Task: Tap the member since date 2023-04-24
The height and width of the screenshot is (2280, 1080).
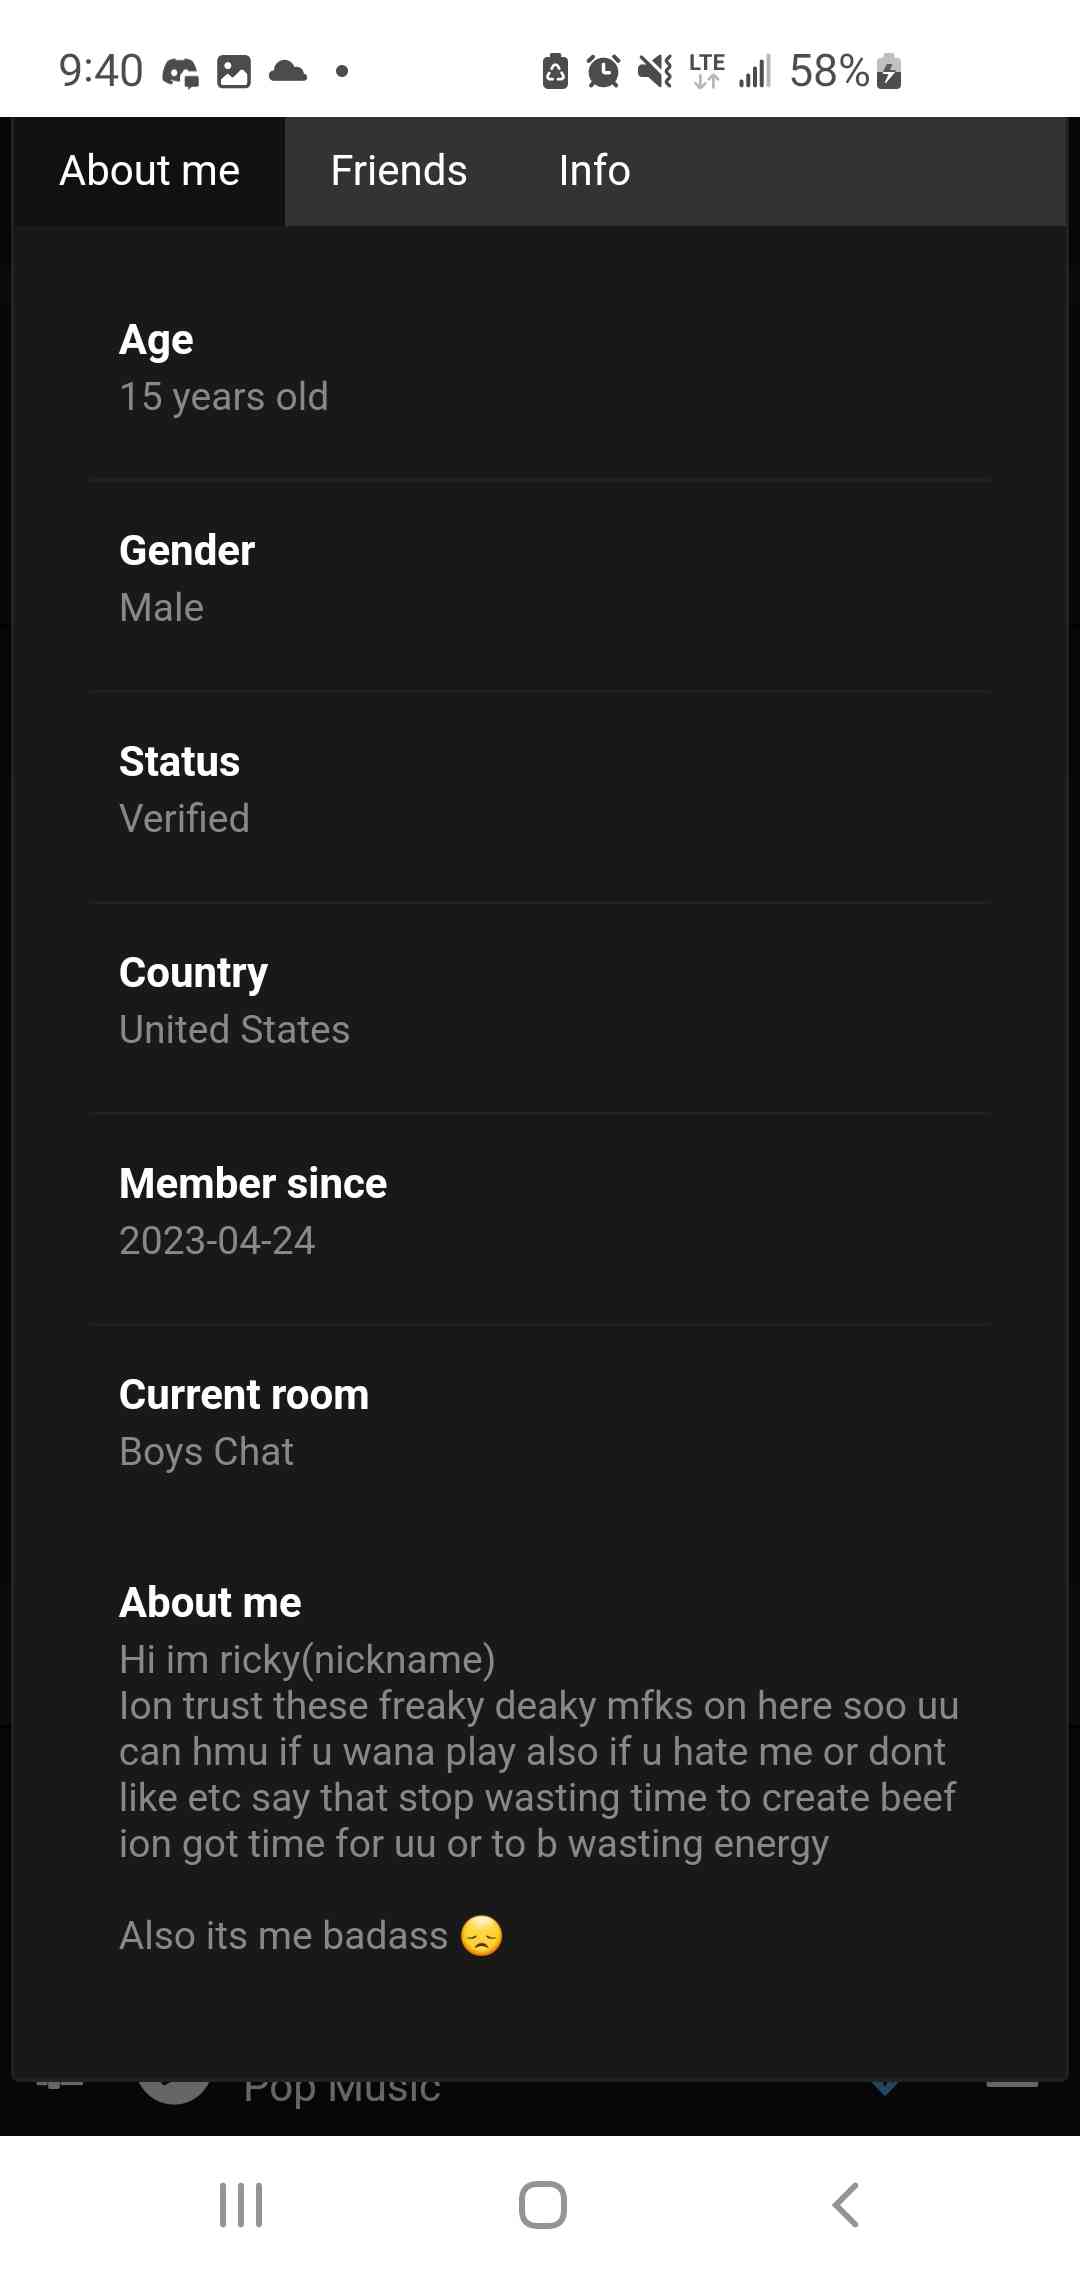Action: 217,1241
